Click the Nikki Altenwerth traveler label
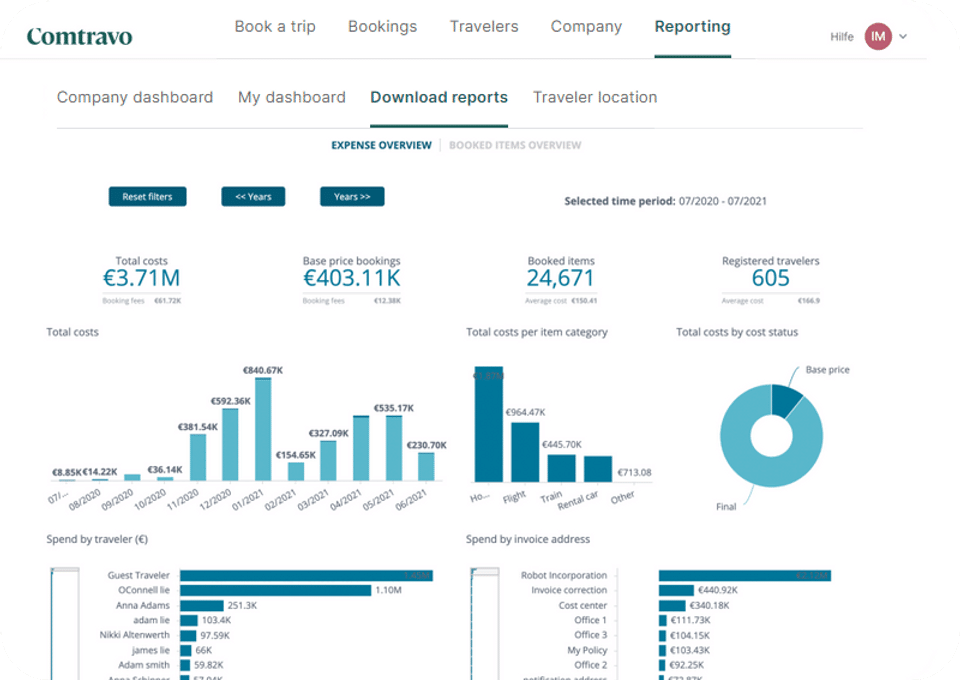Viewport: 960px width, 680px height. click(x=135, y=635)
